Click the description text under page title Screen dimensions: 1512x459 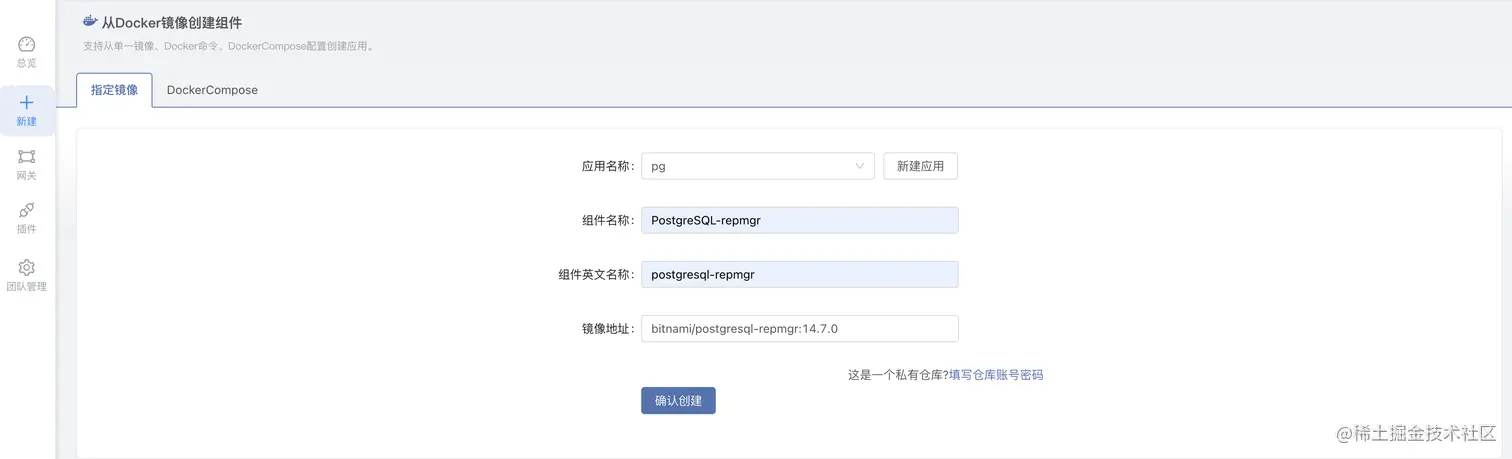(x=228, y=46)
